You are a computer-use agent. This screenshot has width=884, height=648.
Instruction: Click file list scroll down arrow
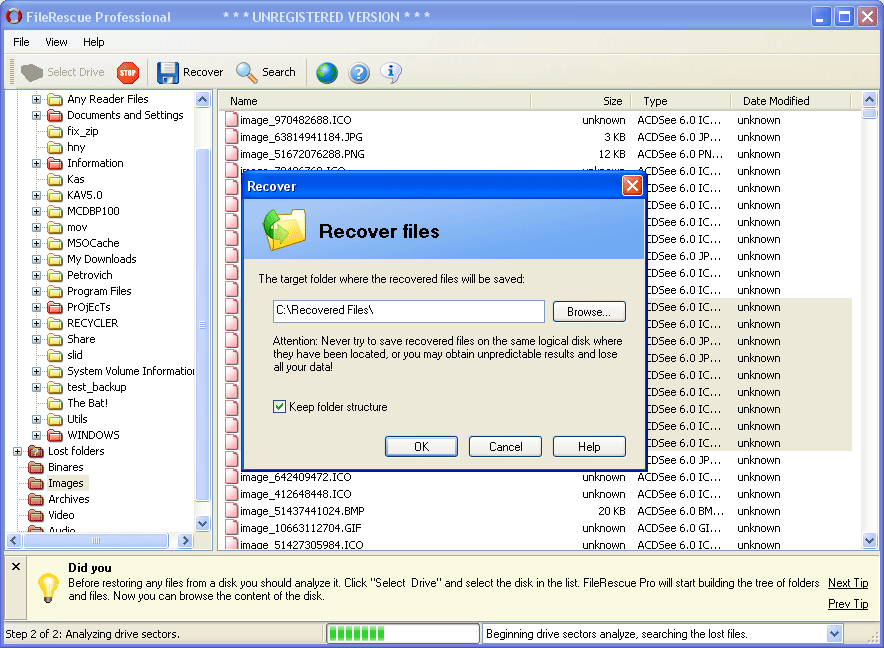pyautogui.click(x=869, y=540)
